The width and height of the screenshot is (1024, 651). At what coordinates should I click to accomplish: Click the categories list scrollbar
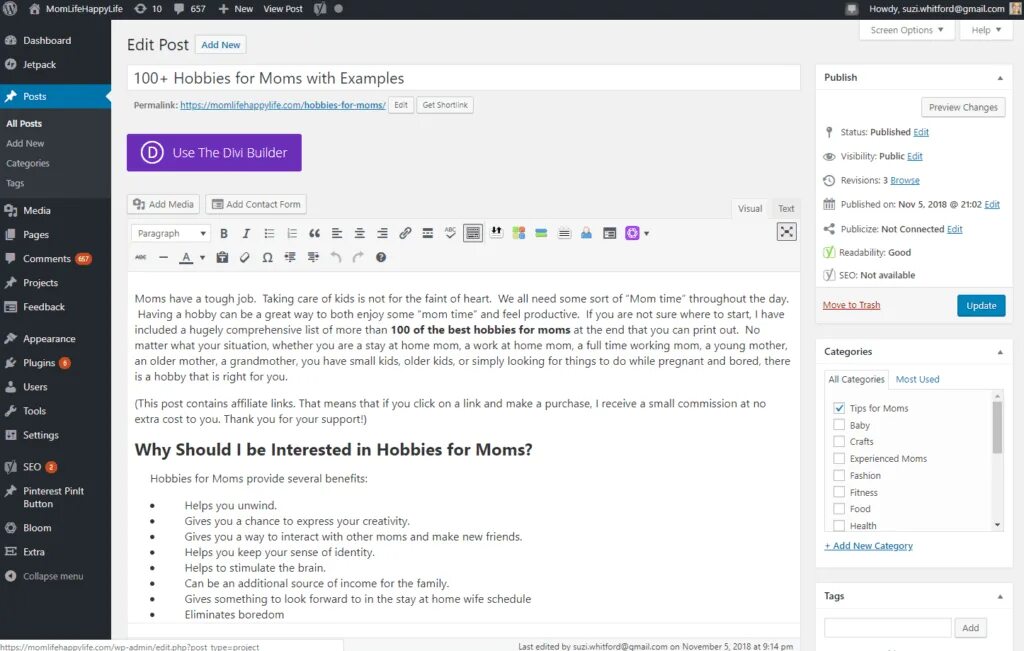(997, 428)
